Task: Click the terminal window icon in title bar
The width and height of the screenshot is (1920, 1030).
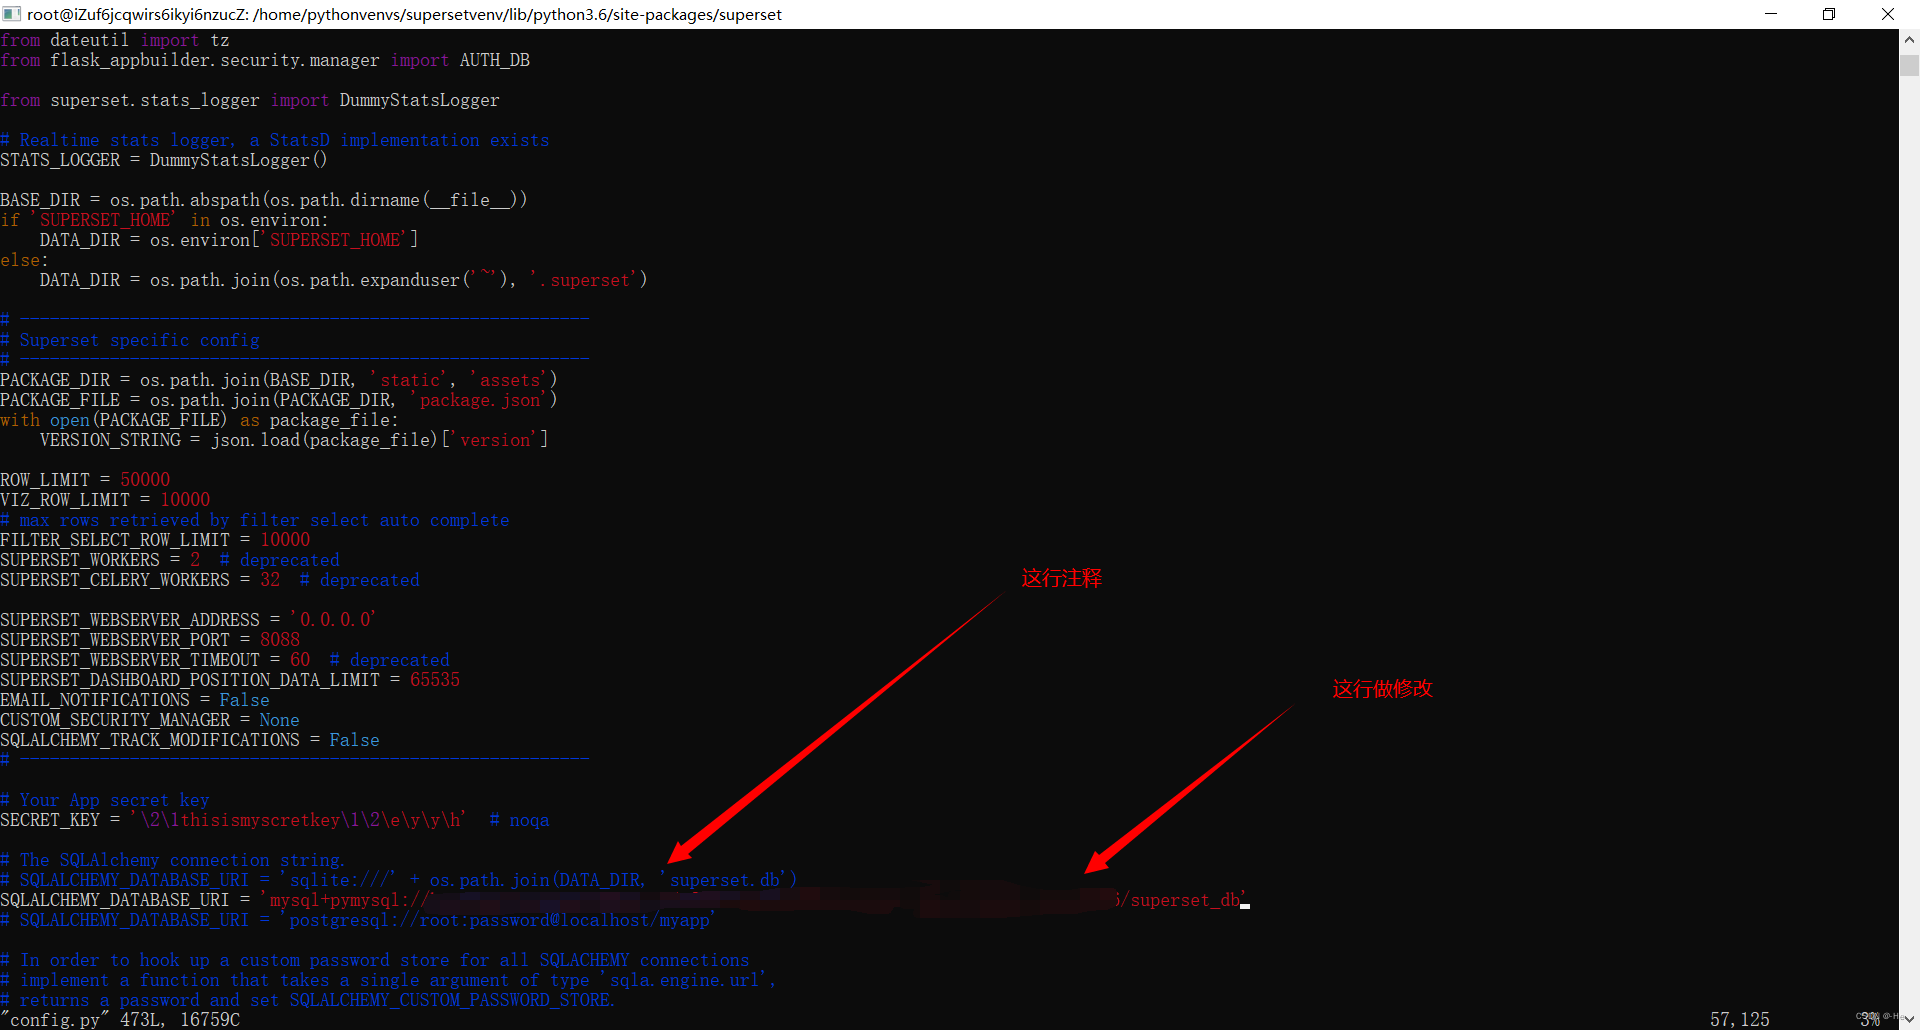Action: click(12, 14)
